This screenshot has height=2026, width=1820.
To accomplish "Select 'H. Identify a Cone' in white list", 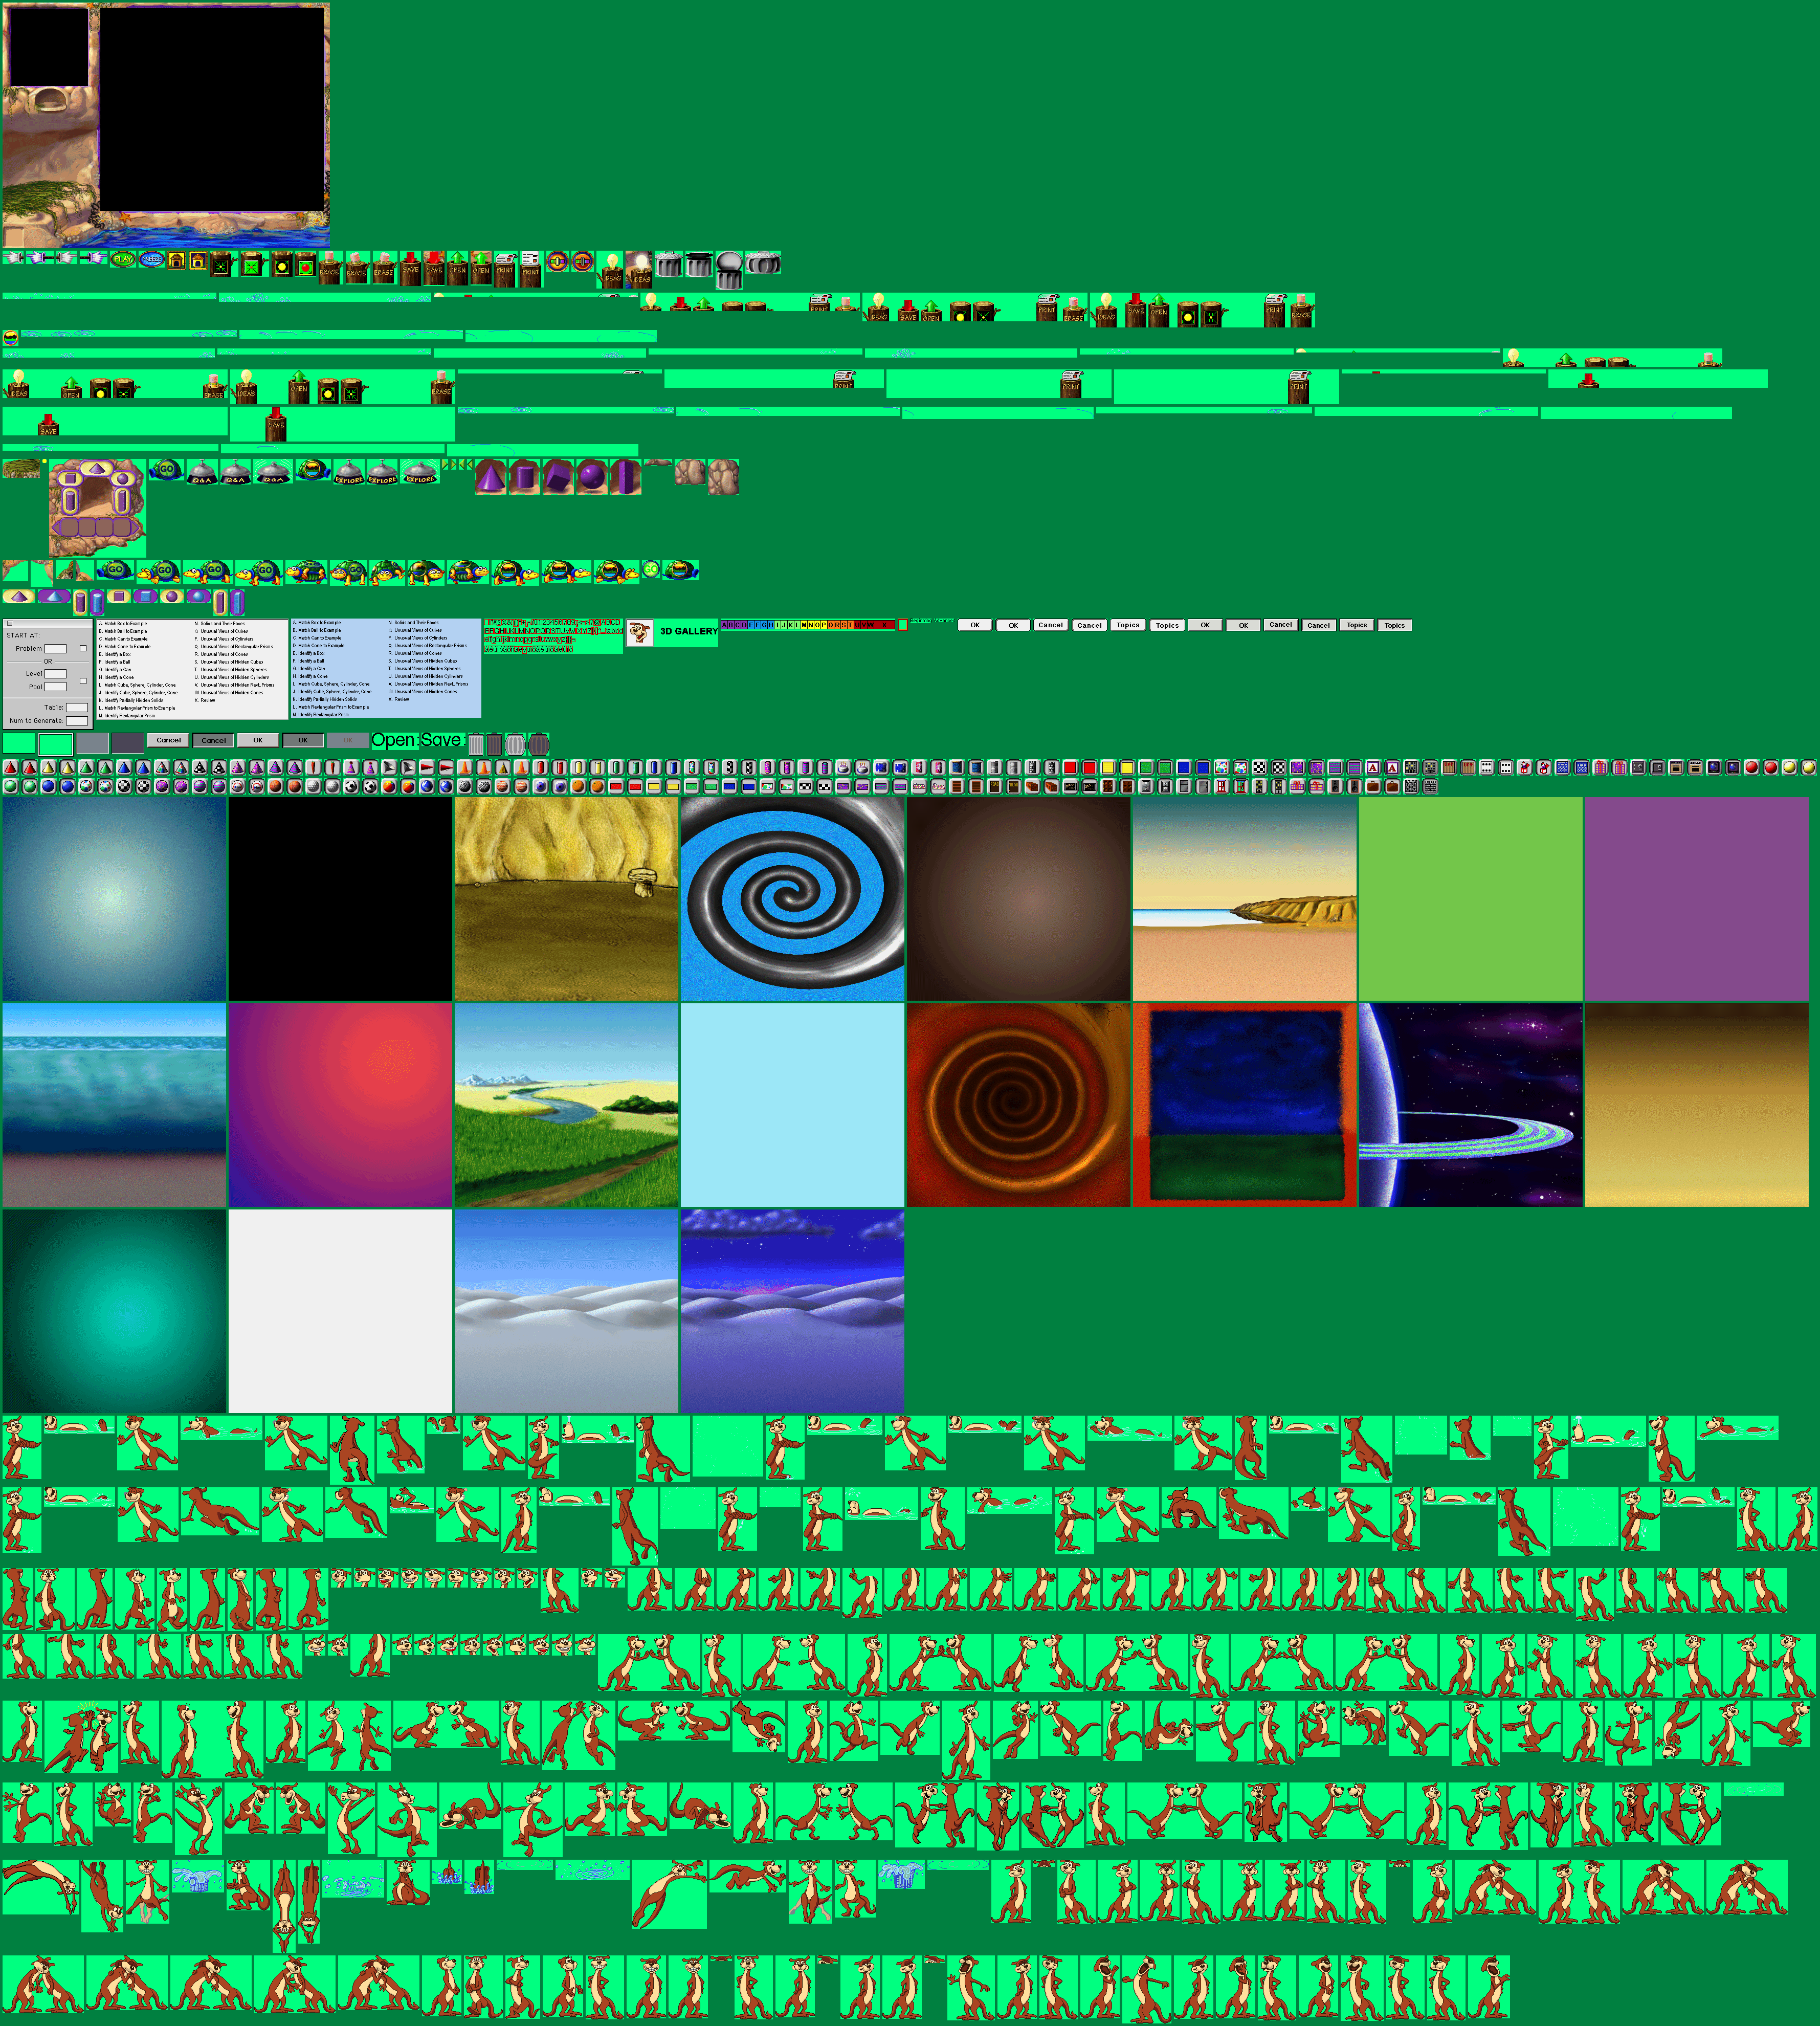I will (116, 677).
